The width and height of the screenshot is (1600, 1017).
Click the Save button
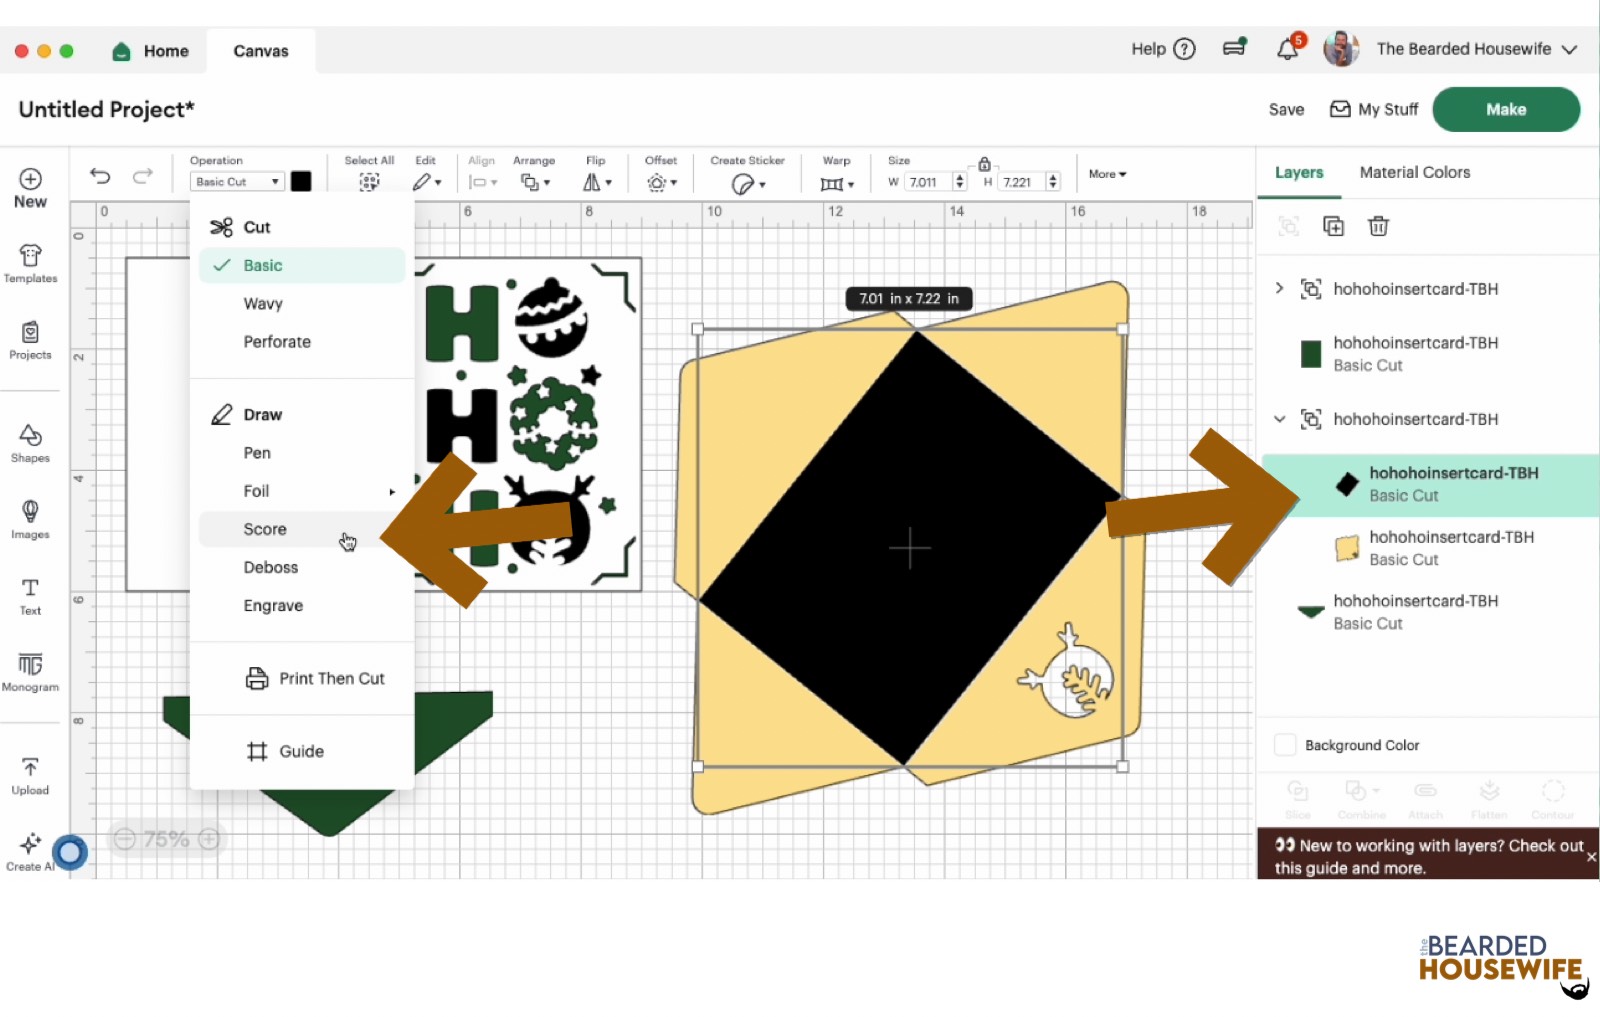[x=1286, y=110]
